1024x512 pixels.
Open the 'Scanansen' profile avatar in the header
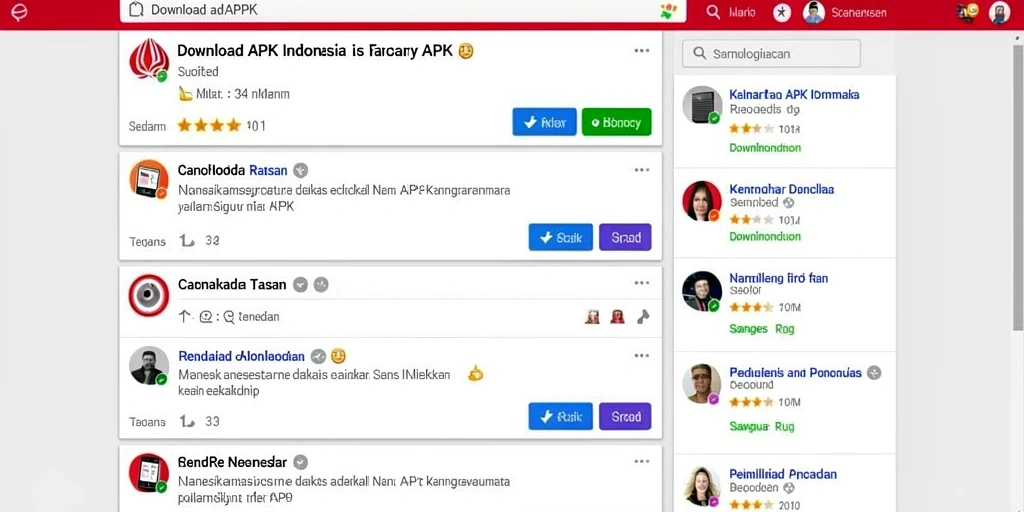[814, 12]
